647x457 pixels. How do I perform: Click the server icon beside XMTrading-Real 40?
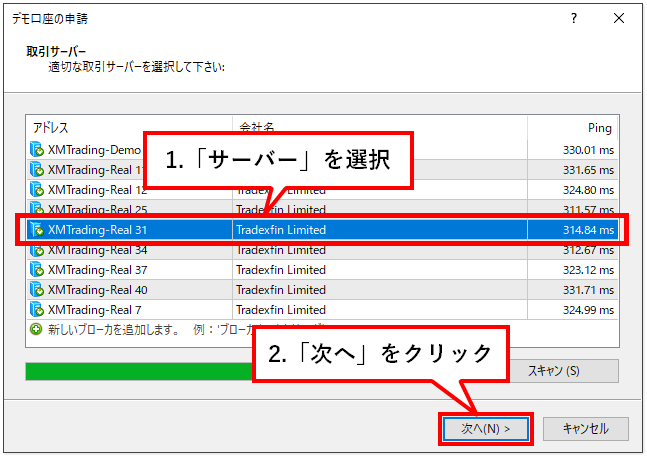click(37, 290)
